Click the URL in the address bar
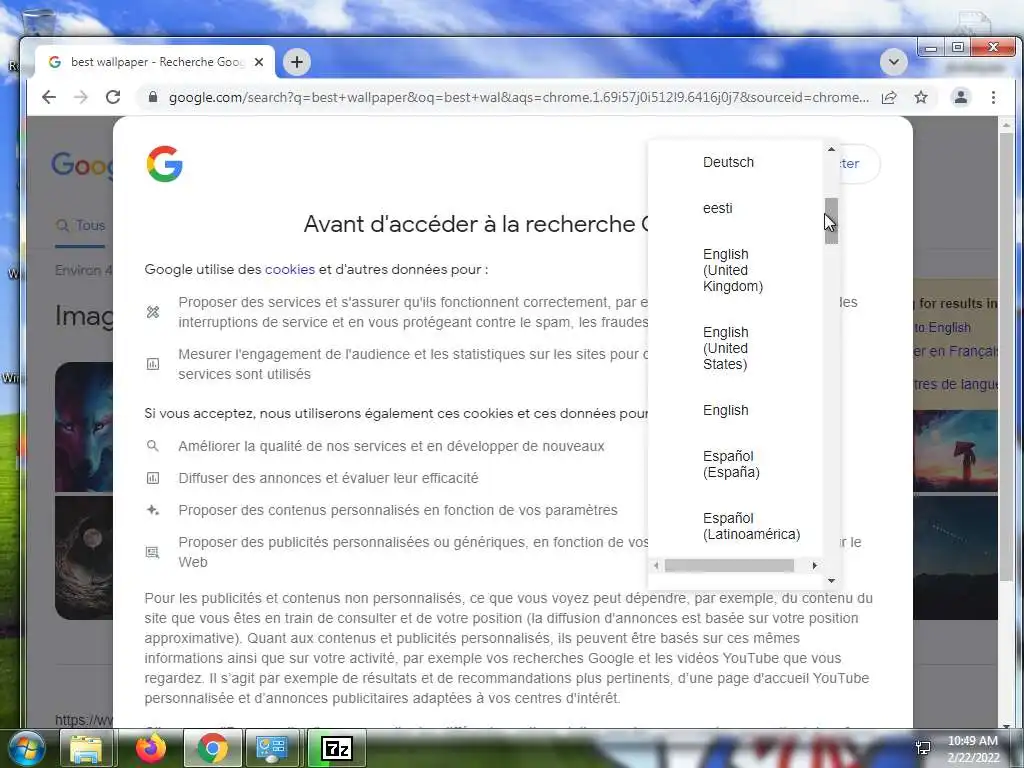The image size is (1024, 768). (519, 97)
